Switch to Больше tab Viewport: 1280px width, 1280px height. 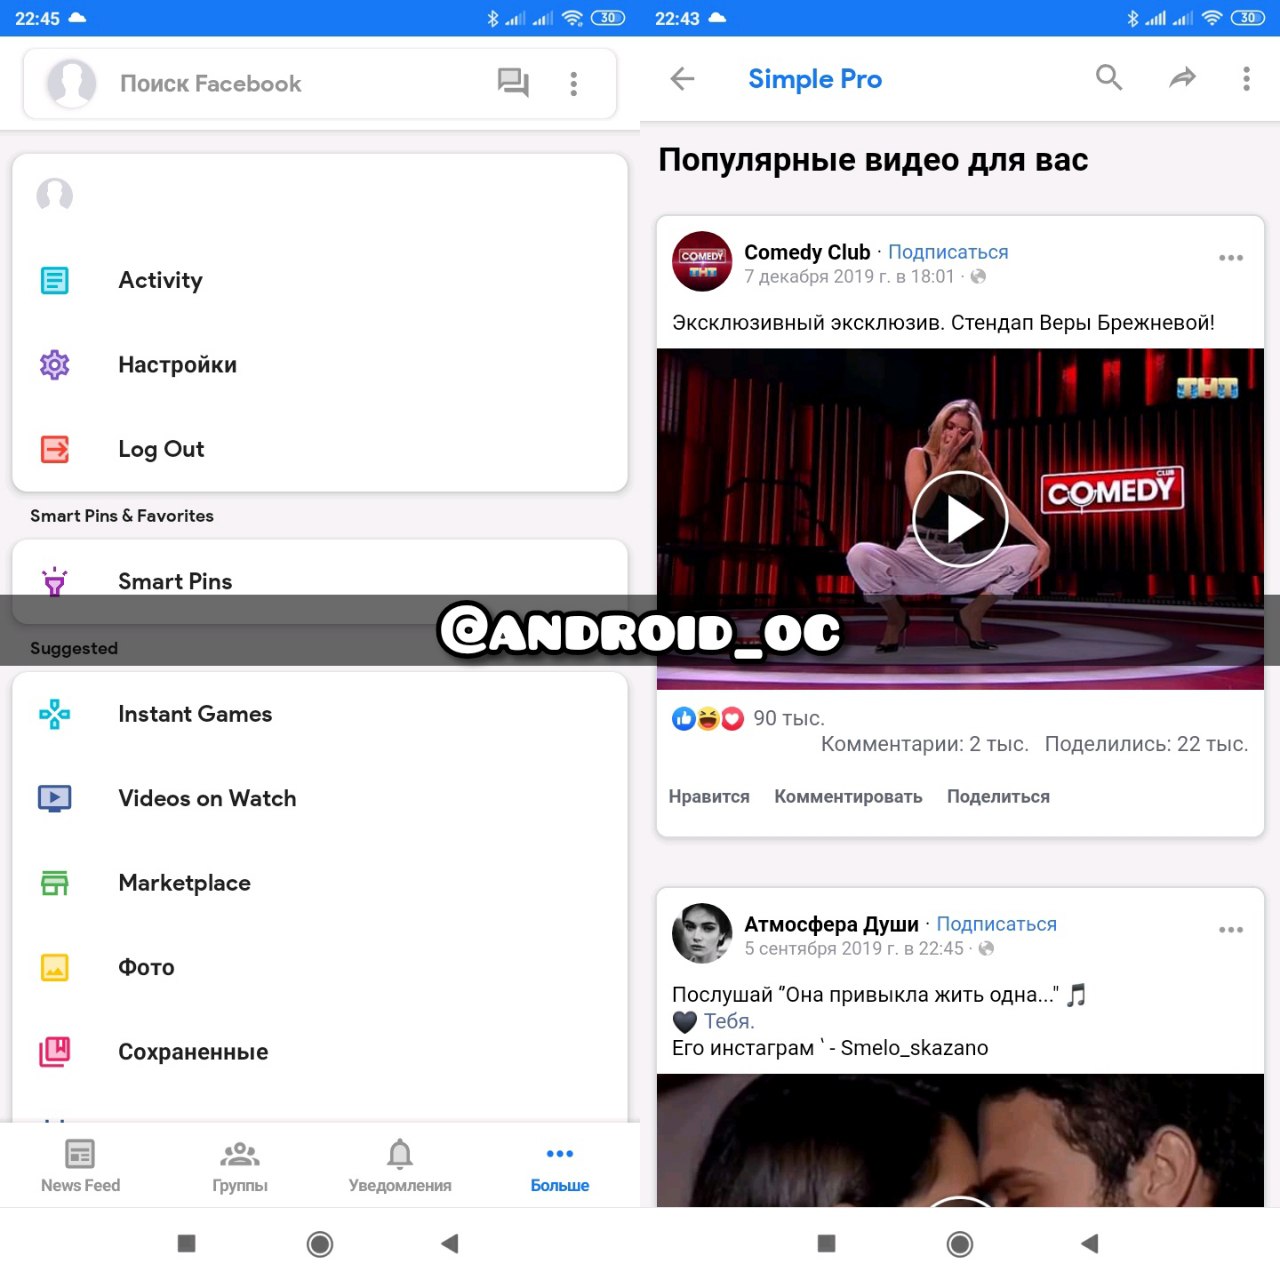click(560, 1166)
